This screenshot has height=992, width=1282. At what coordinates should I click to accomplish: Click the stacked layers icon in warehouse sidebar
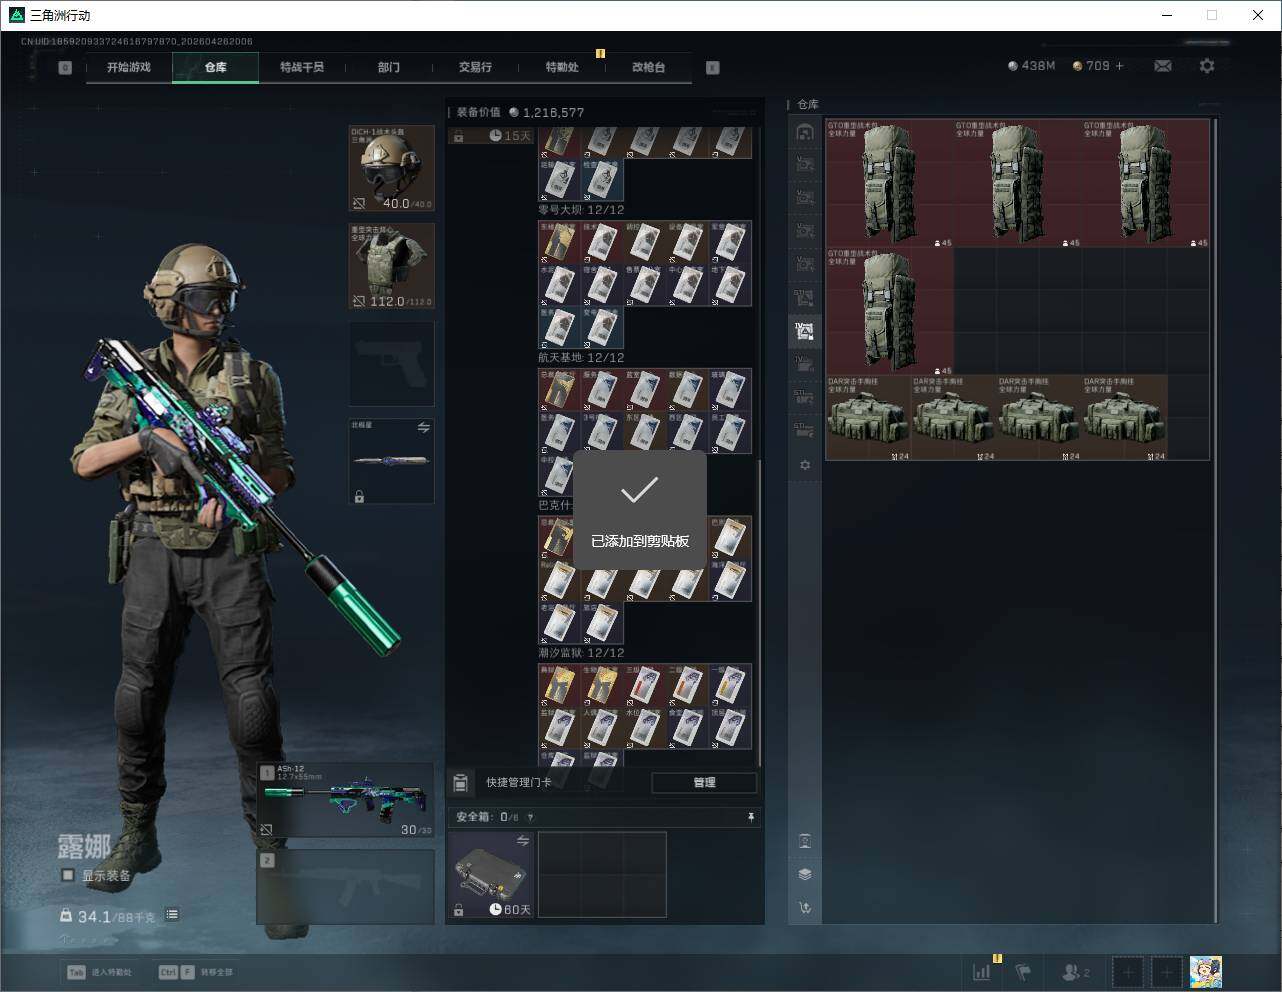[805, 874]
